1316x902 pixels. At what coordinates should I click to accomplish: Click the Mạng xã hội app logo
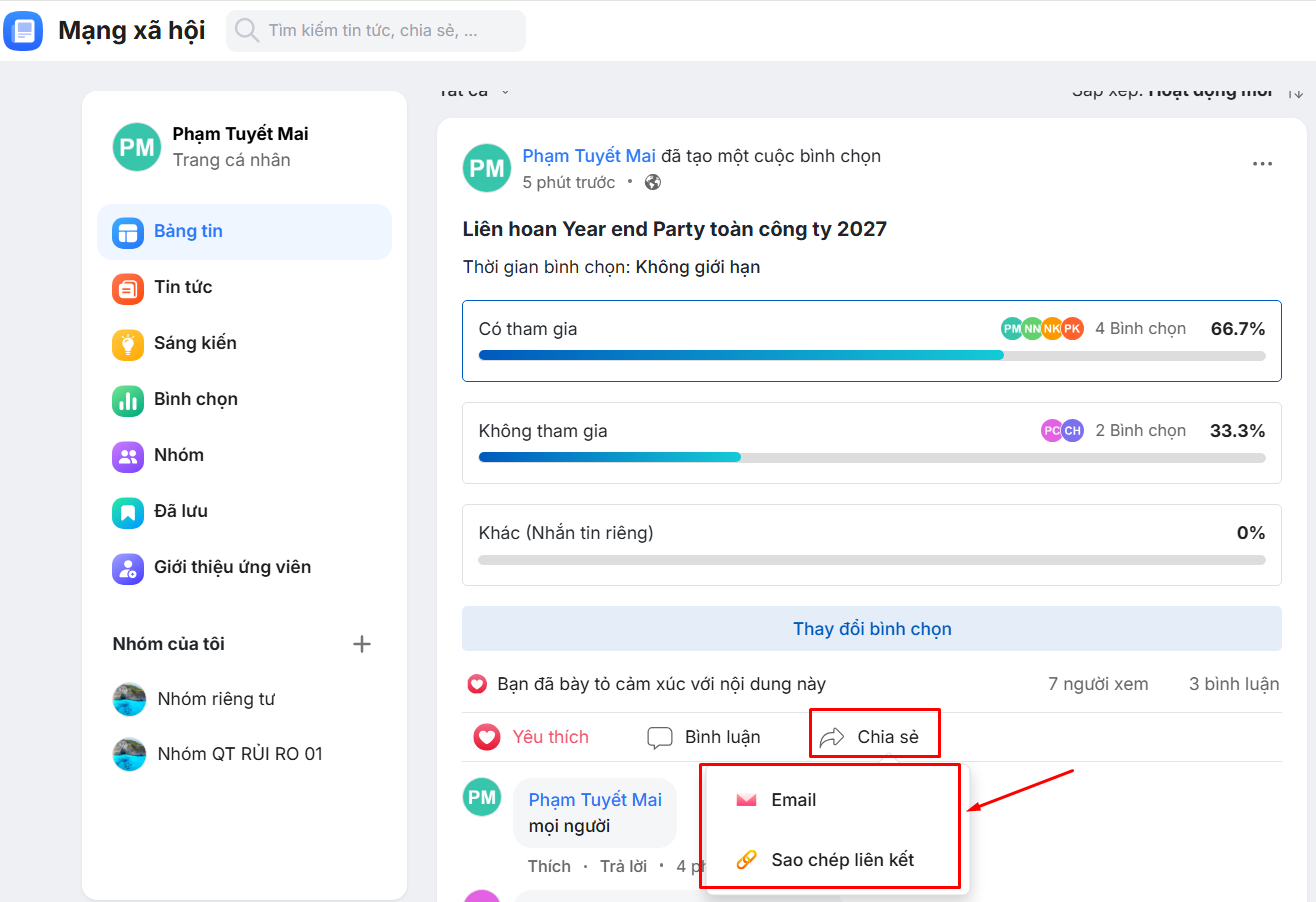tap(23, 31)
